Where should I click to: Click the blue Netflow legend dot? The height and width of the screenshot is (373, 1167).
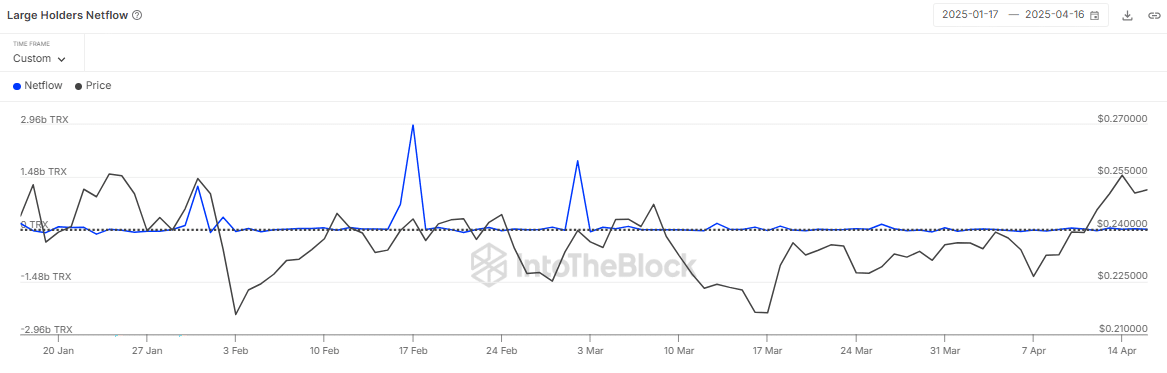[x=17, y=86]
